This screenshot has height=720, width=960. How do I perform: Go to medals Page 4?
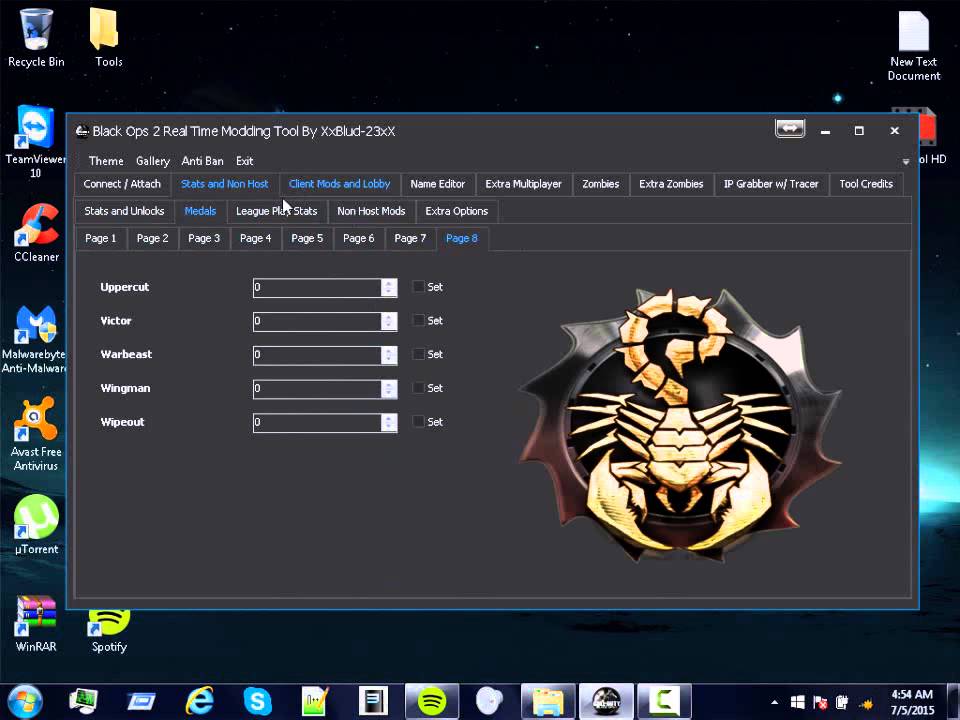[x=255, y=238]
